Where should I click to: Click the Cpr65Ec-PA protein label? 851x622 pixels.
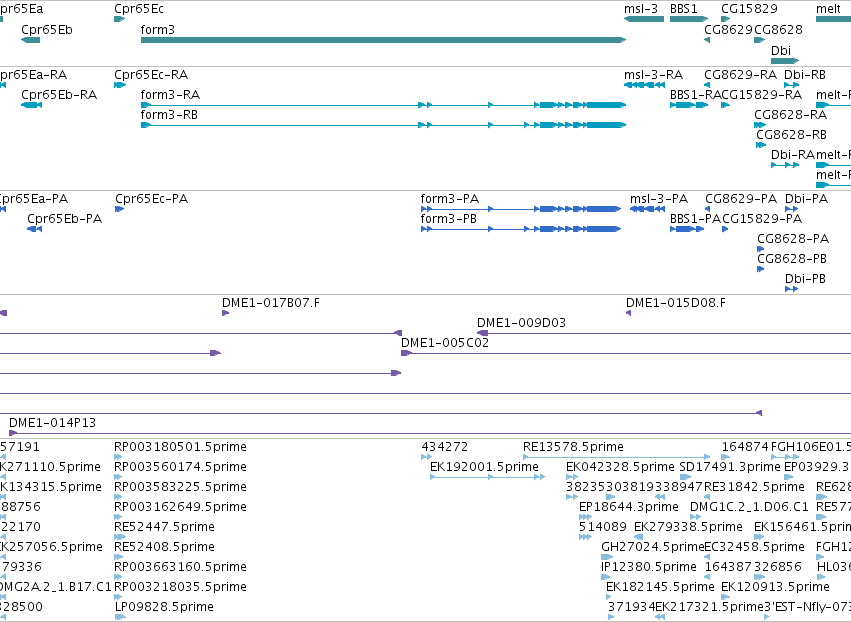(151, 199)
